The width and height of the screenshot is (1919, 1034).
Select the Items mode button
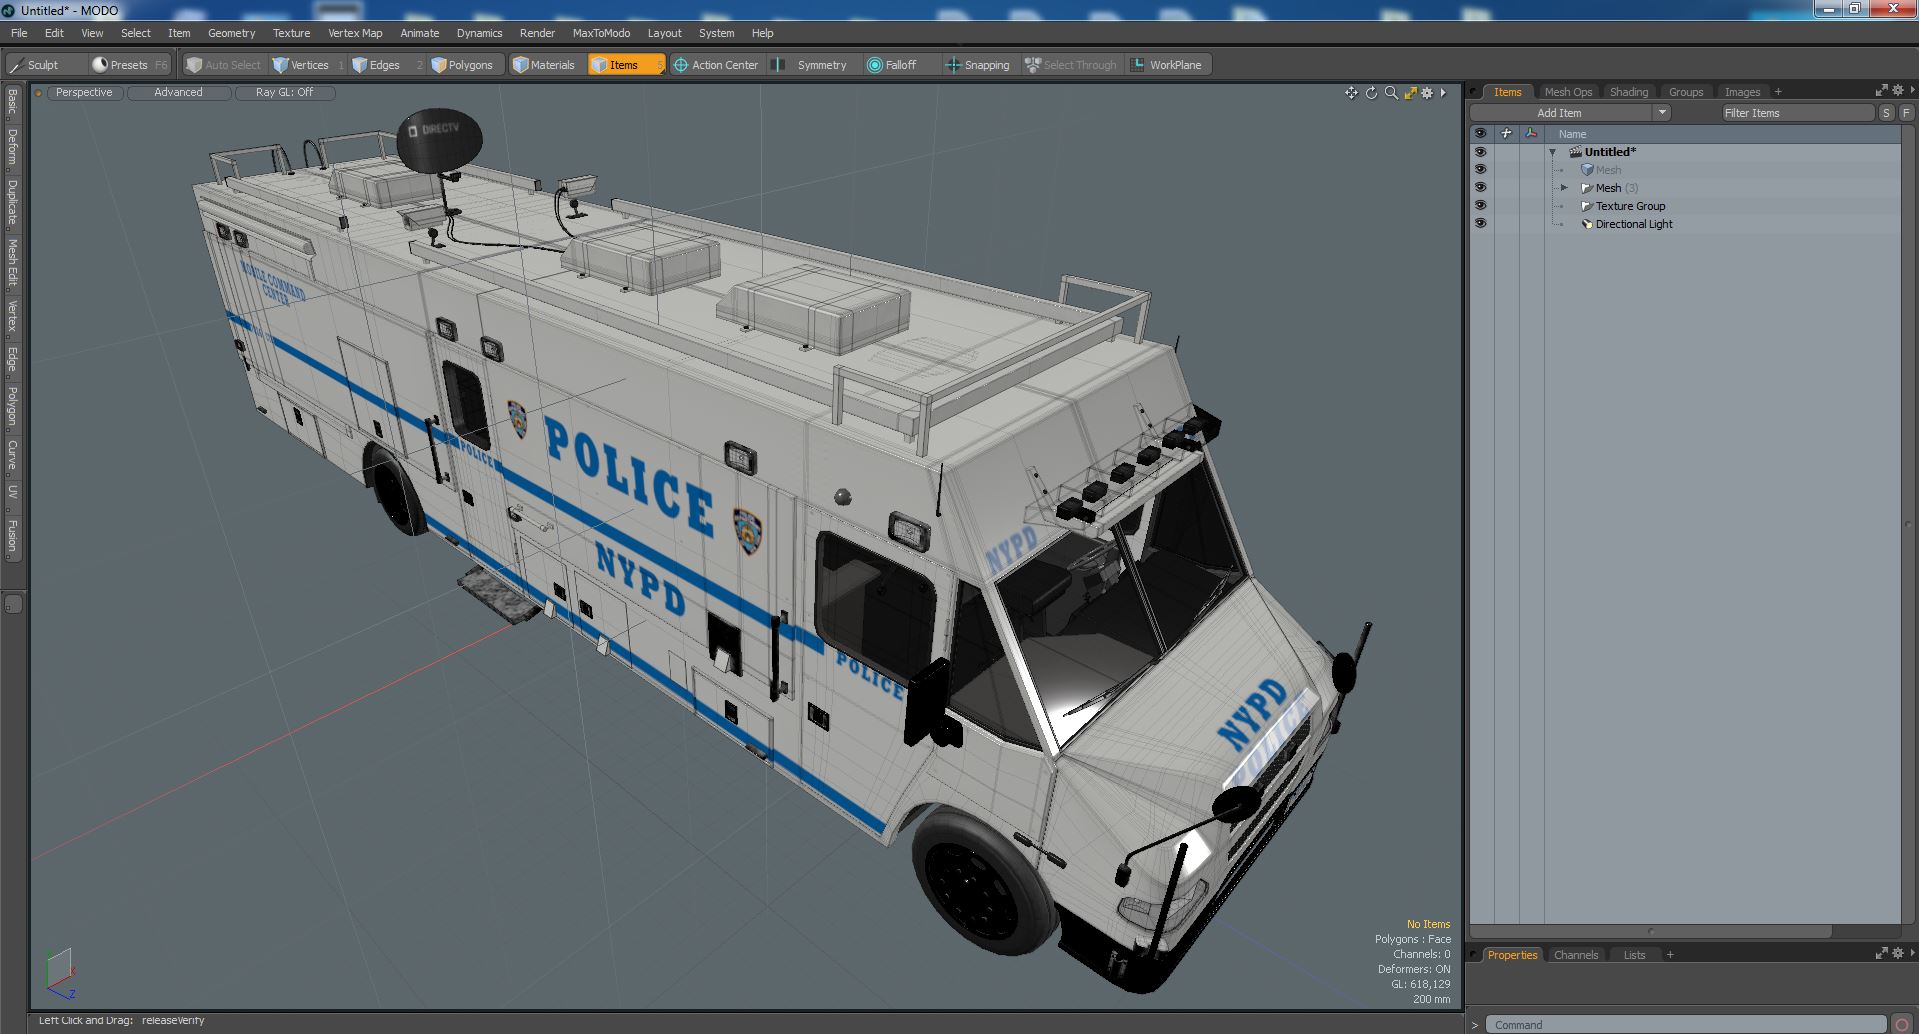625,65
